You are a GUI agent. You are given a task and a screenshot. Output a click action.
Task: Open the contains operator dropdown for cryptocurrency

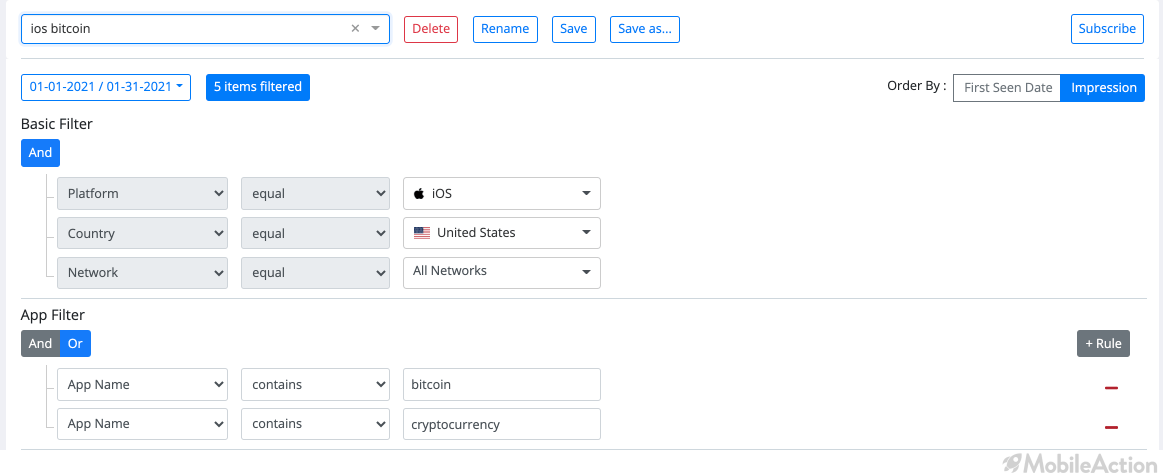[315, 424]
